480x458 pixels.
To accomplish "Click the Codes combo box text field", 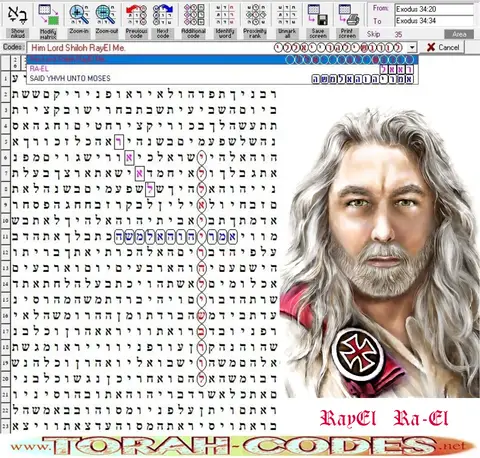I will tap(217, 48).
